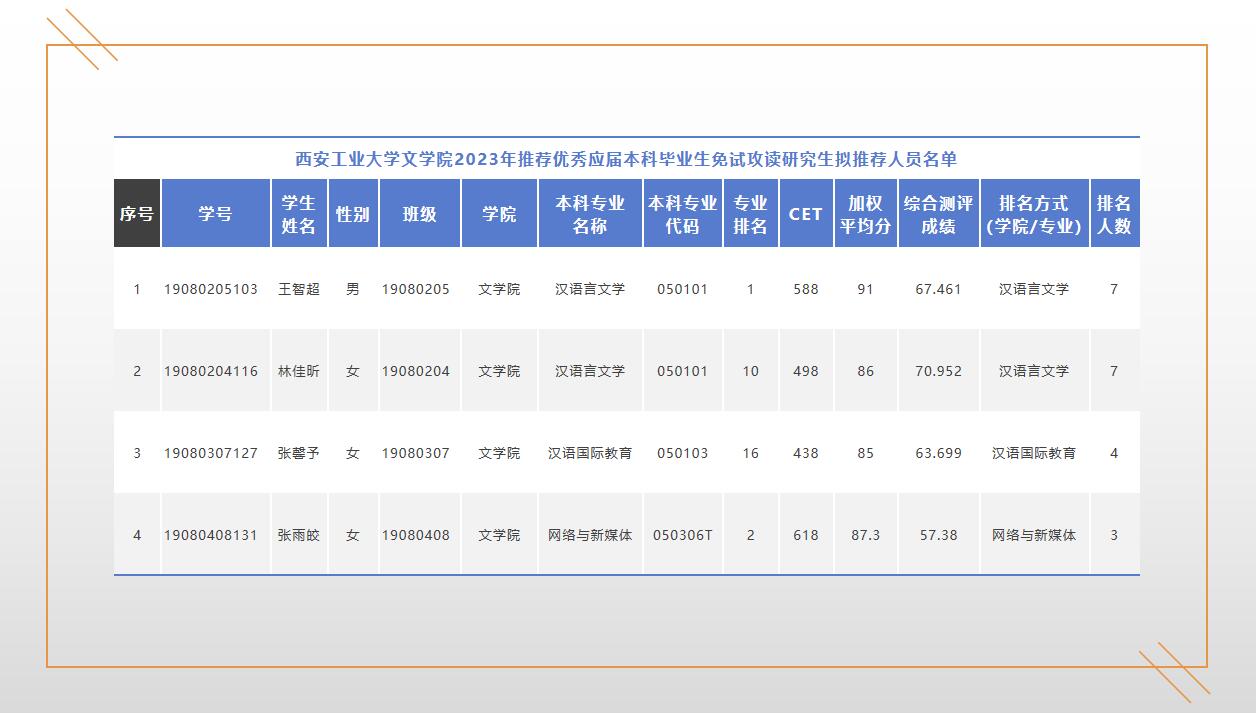Click student ID 19080205103

point(211,289)
